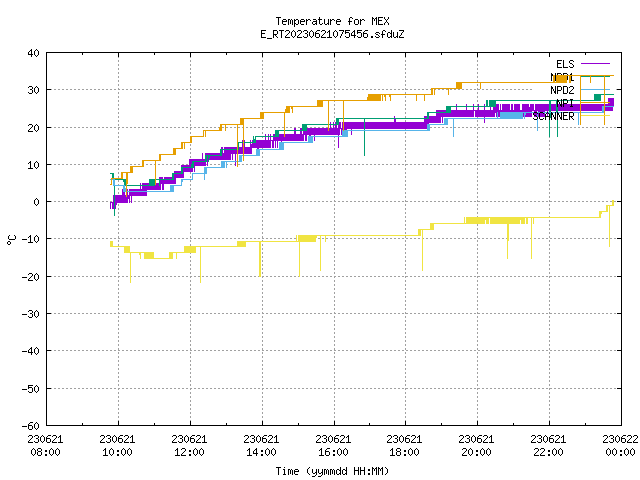
Task: Click the yellow SCANNER legend line sample
Action: pyautogui.click(x=595, y=116)
